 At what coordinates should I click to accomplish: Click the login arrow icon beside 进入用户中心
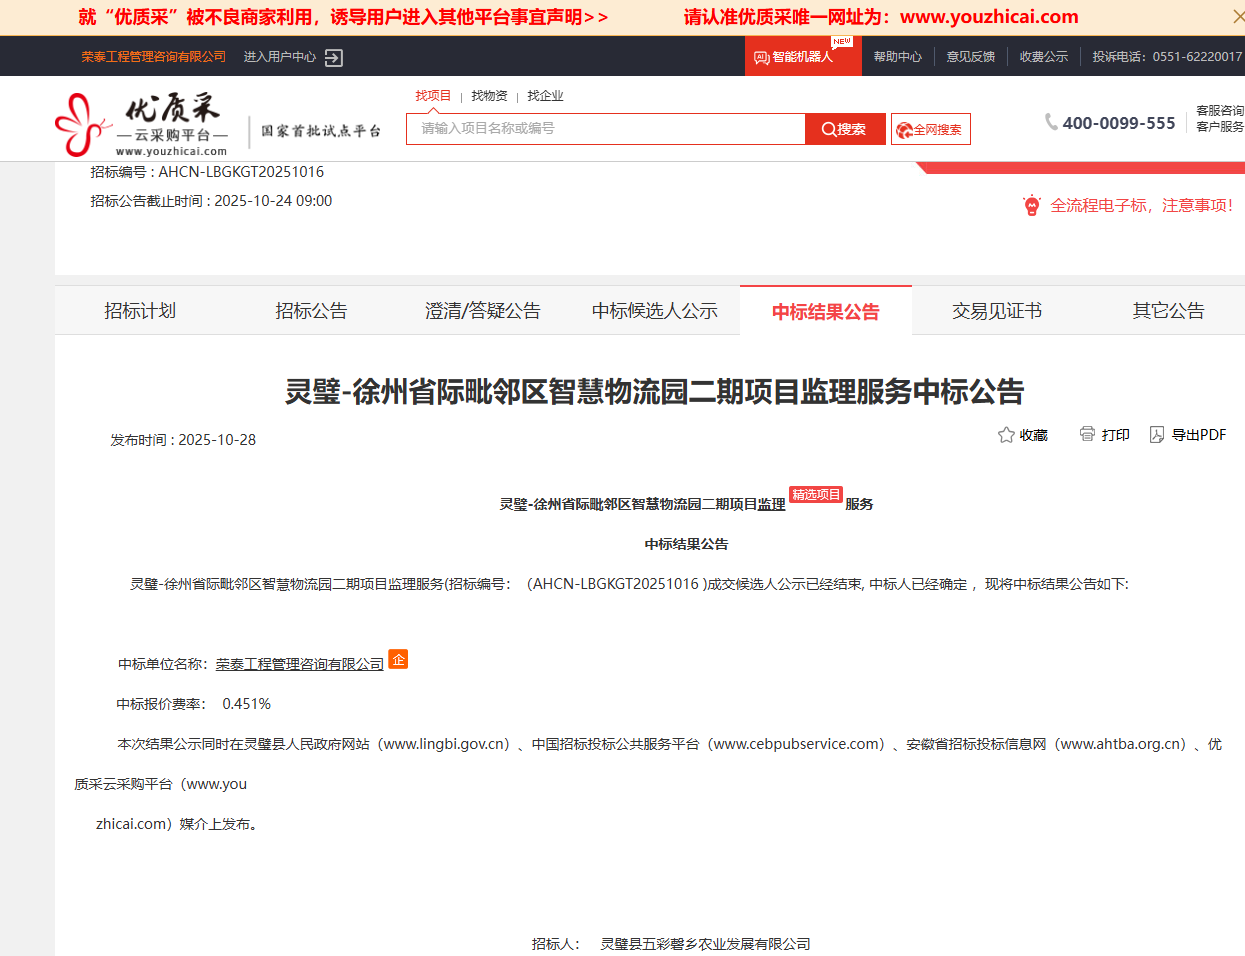(334, 58)
